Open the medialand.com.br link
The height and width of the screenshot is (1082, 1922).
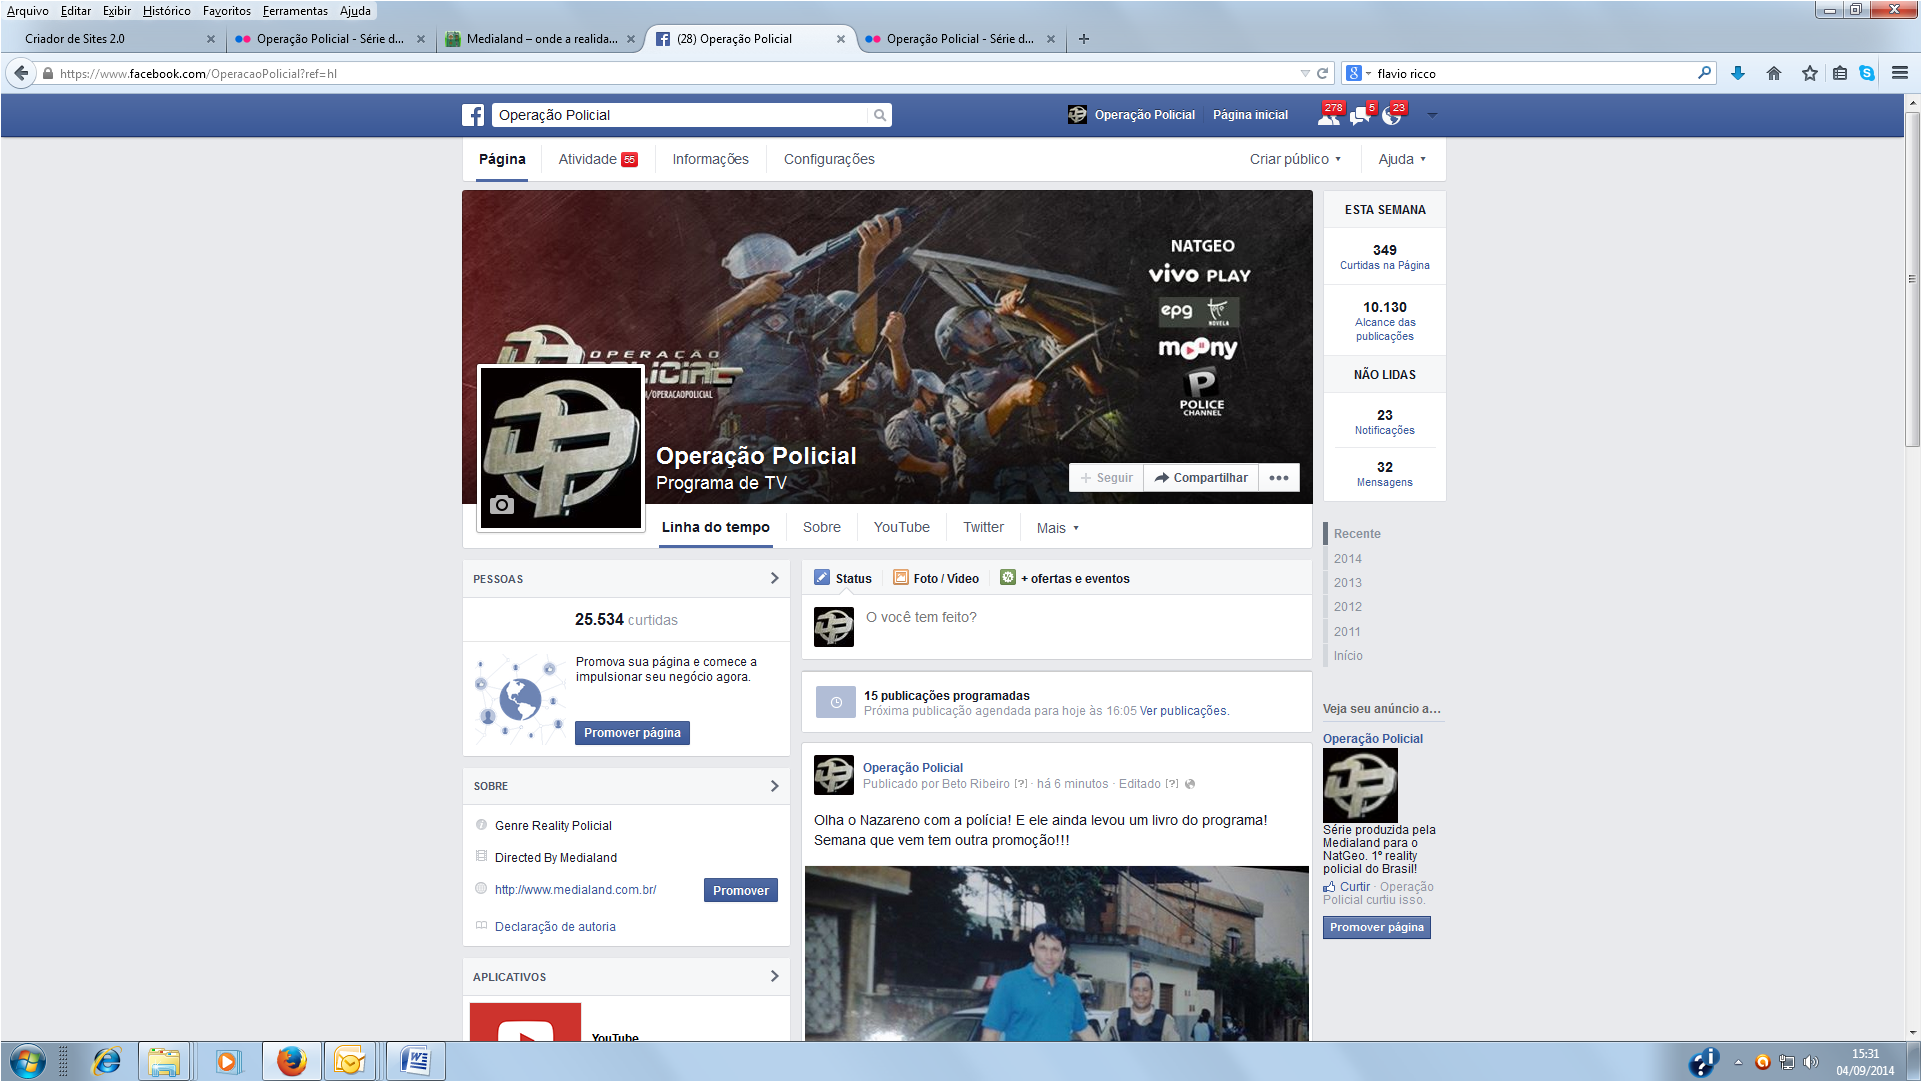point(575,889)
